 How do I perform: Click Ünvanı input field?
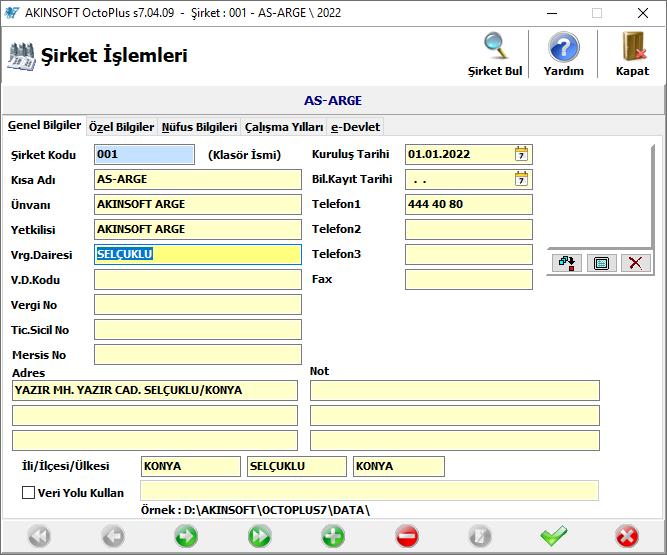198,204
